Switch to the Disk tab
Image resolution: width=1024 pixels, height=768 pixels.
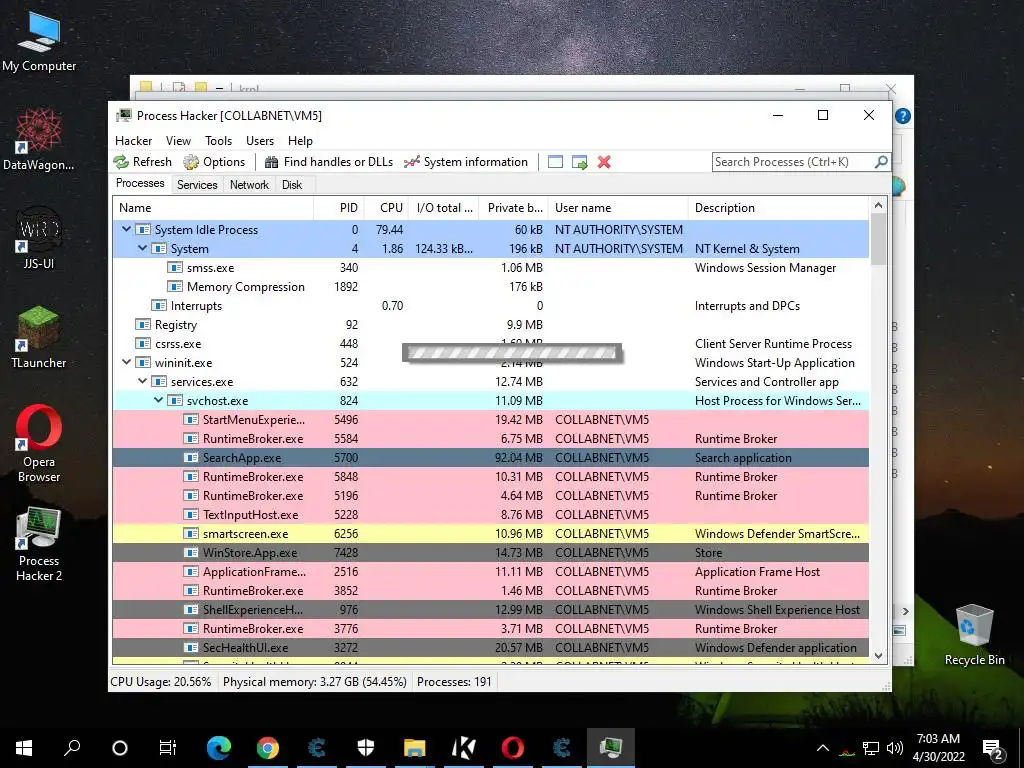[292, 185]
